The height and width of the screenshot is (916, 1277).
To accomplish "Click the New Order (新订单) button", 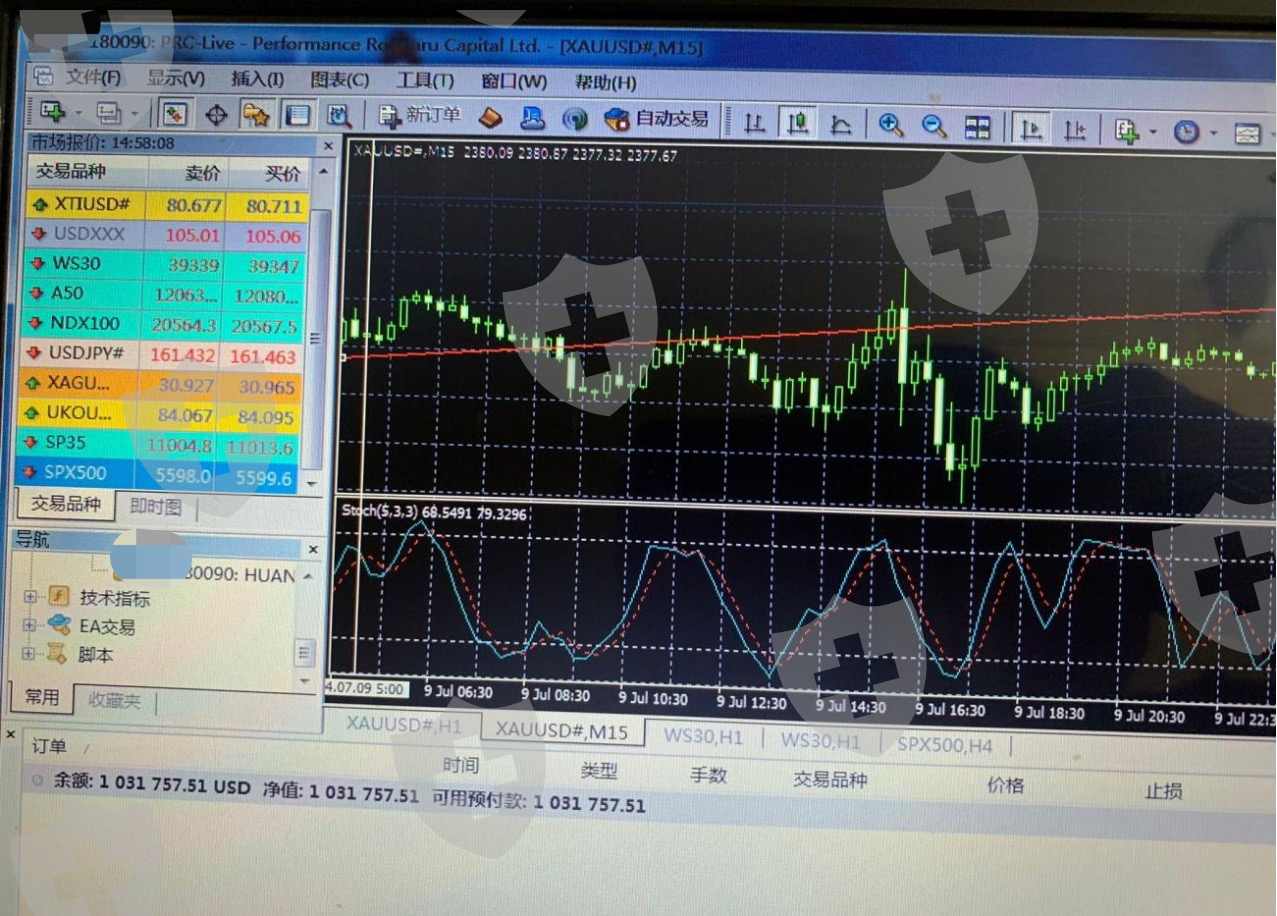I will (x=420, y=117).
